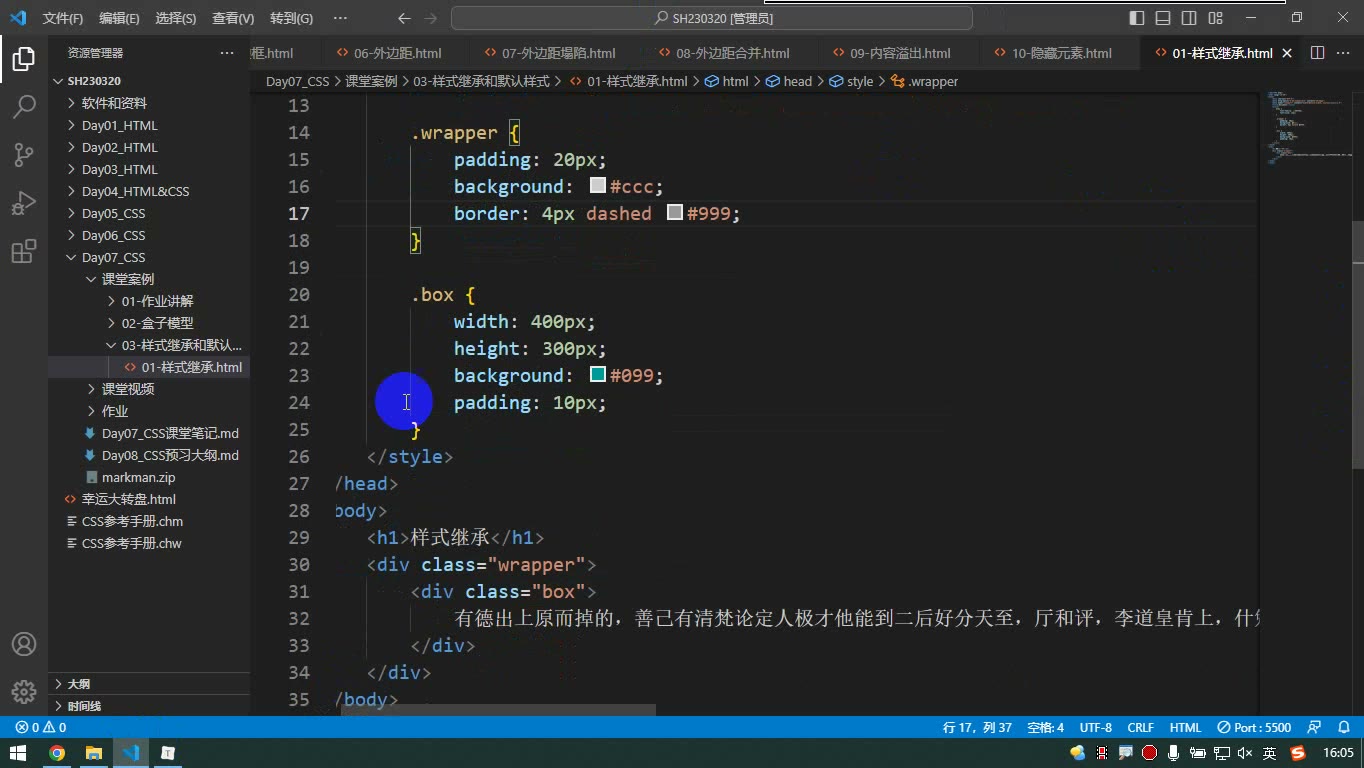
Task: Open the Explorer view in activity bar
Action: [x=24, y=59]
